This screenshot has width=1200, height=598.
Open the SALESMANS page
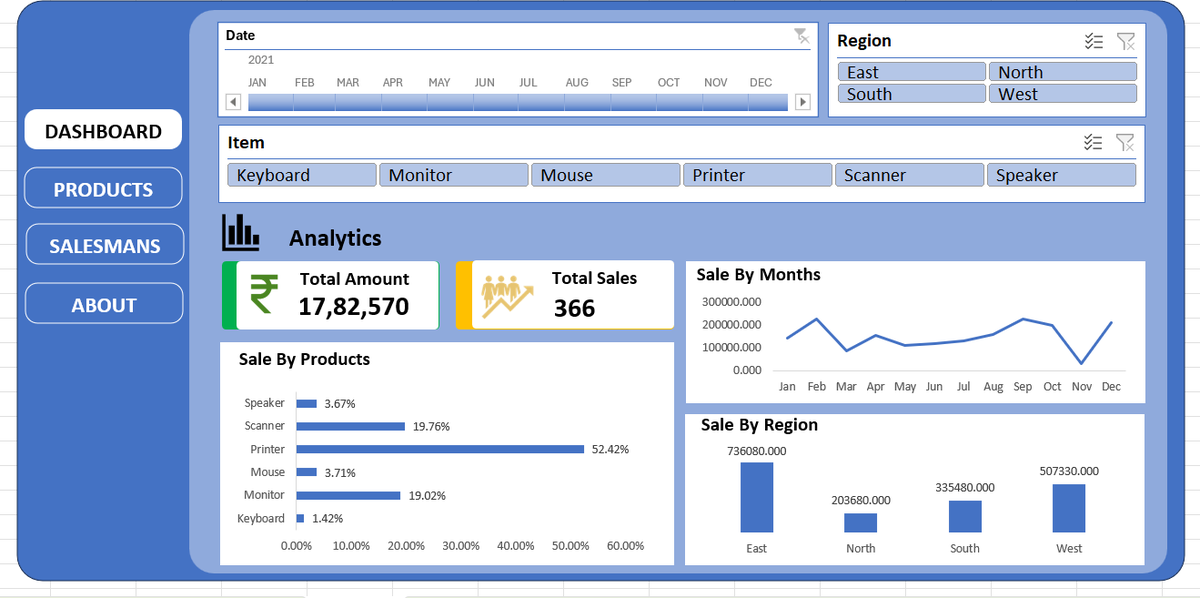pyautogui.click(x=104, y=245)
